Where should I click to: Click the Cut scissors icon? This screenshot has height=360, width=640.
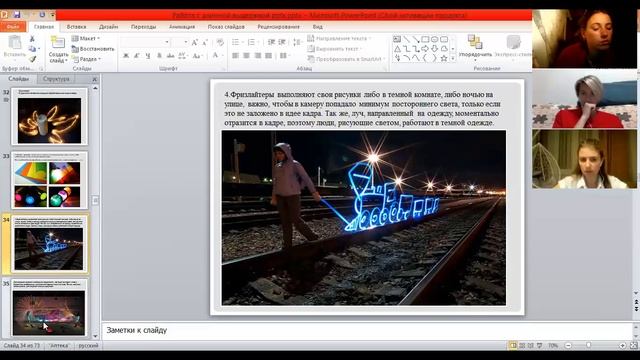32,39
